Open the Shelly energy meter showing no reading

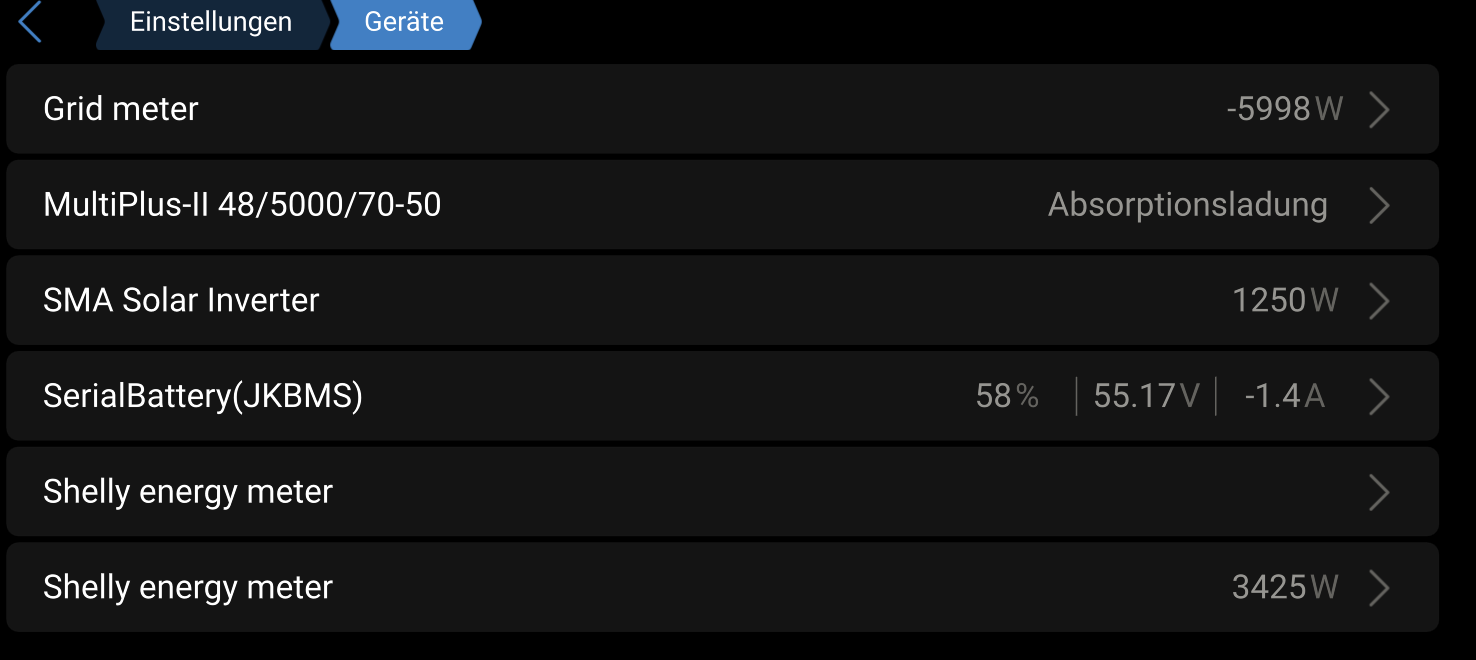click(722, 491)
